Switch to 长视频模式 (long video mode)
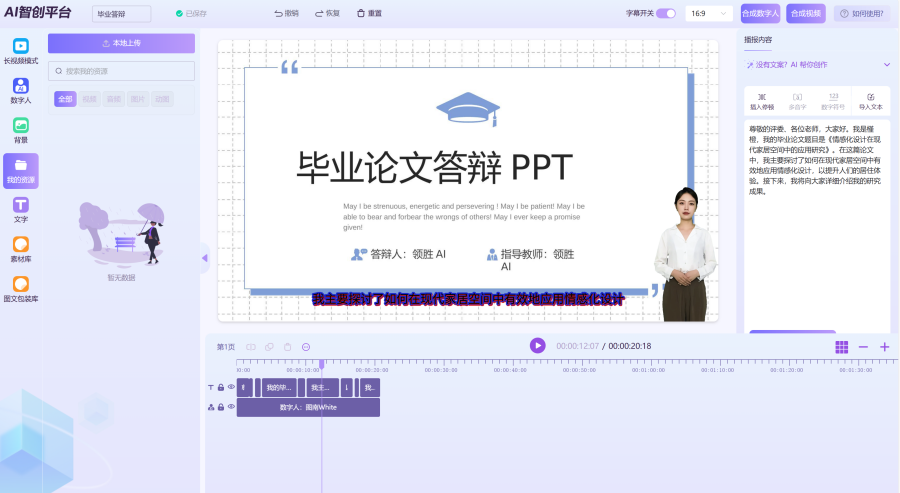This screenshot has width=900, height=493. tap(20, 51)
